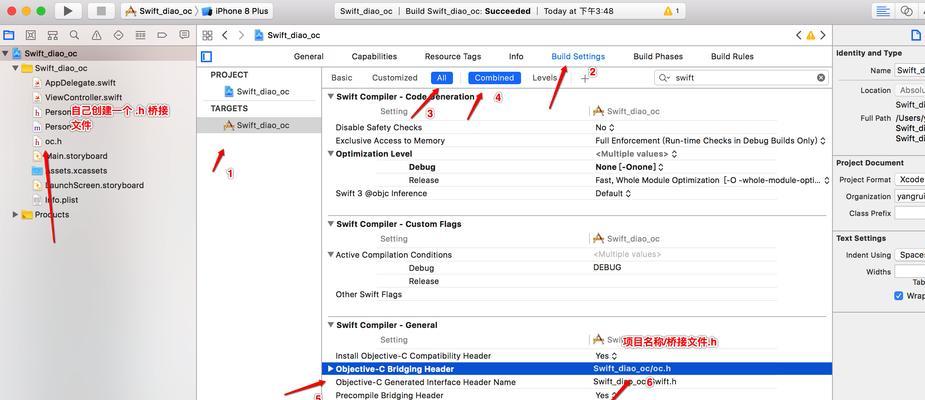Open Exclusive Access to Memory dropdown
Screen dimensions: 925x400
710,141
